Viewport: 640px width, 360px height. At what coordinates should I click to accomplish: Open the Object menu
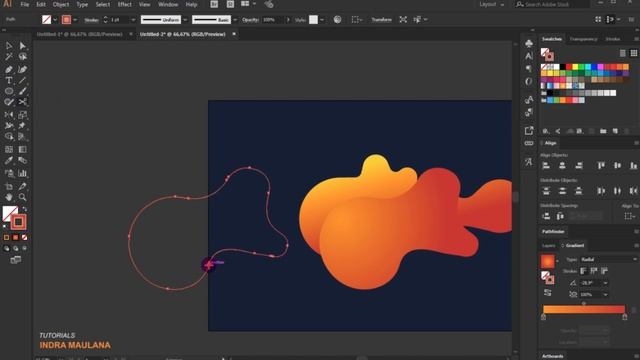(61, 4)
